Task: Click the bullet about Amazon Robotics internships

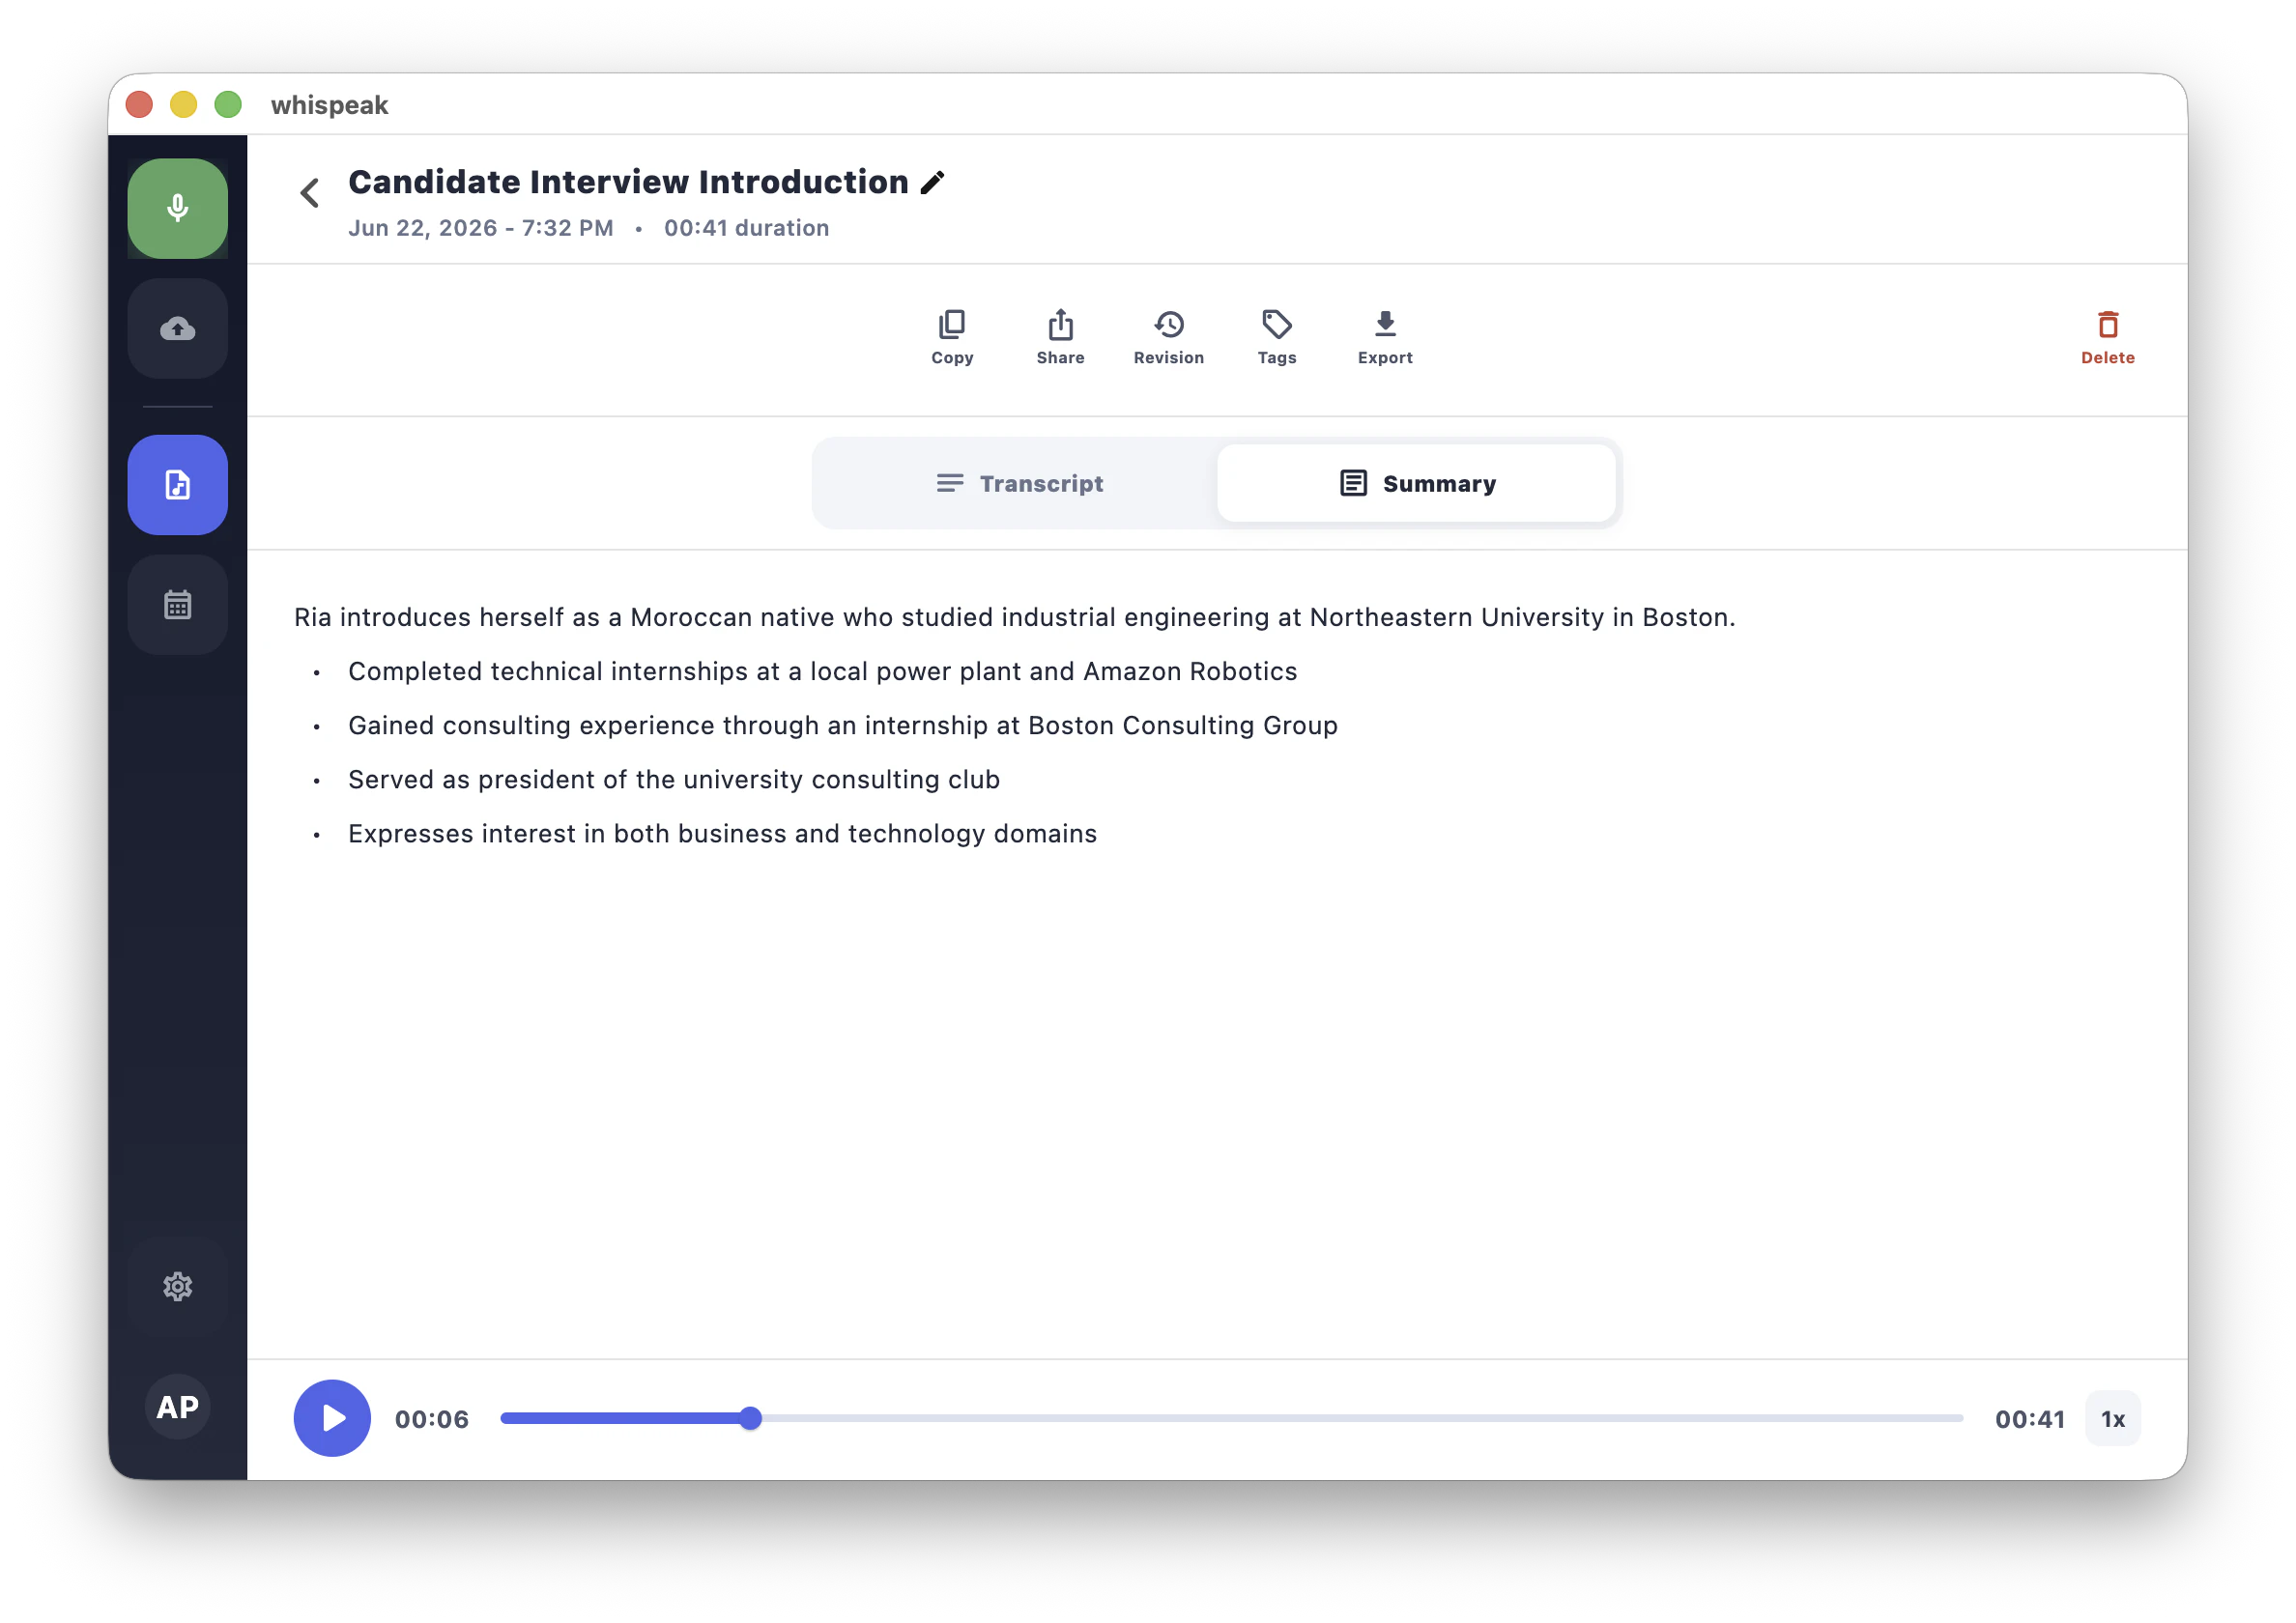Action: [822, 671]
